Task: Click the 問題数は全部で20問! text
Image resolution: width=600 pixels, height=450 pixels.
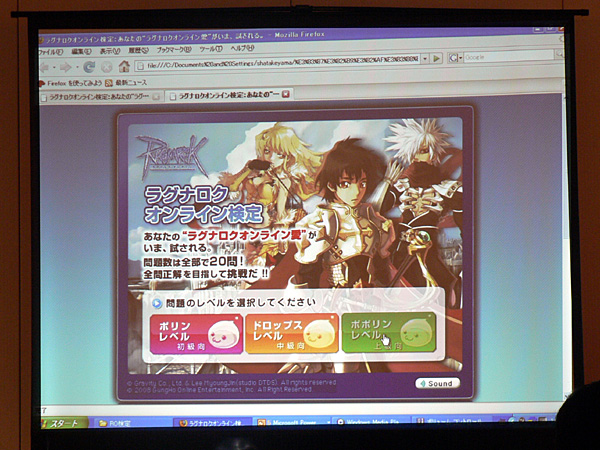Action: pyautogui.click(x=194, y=262)
